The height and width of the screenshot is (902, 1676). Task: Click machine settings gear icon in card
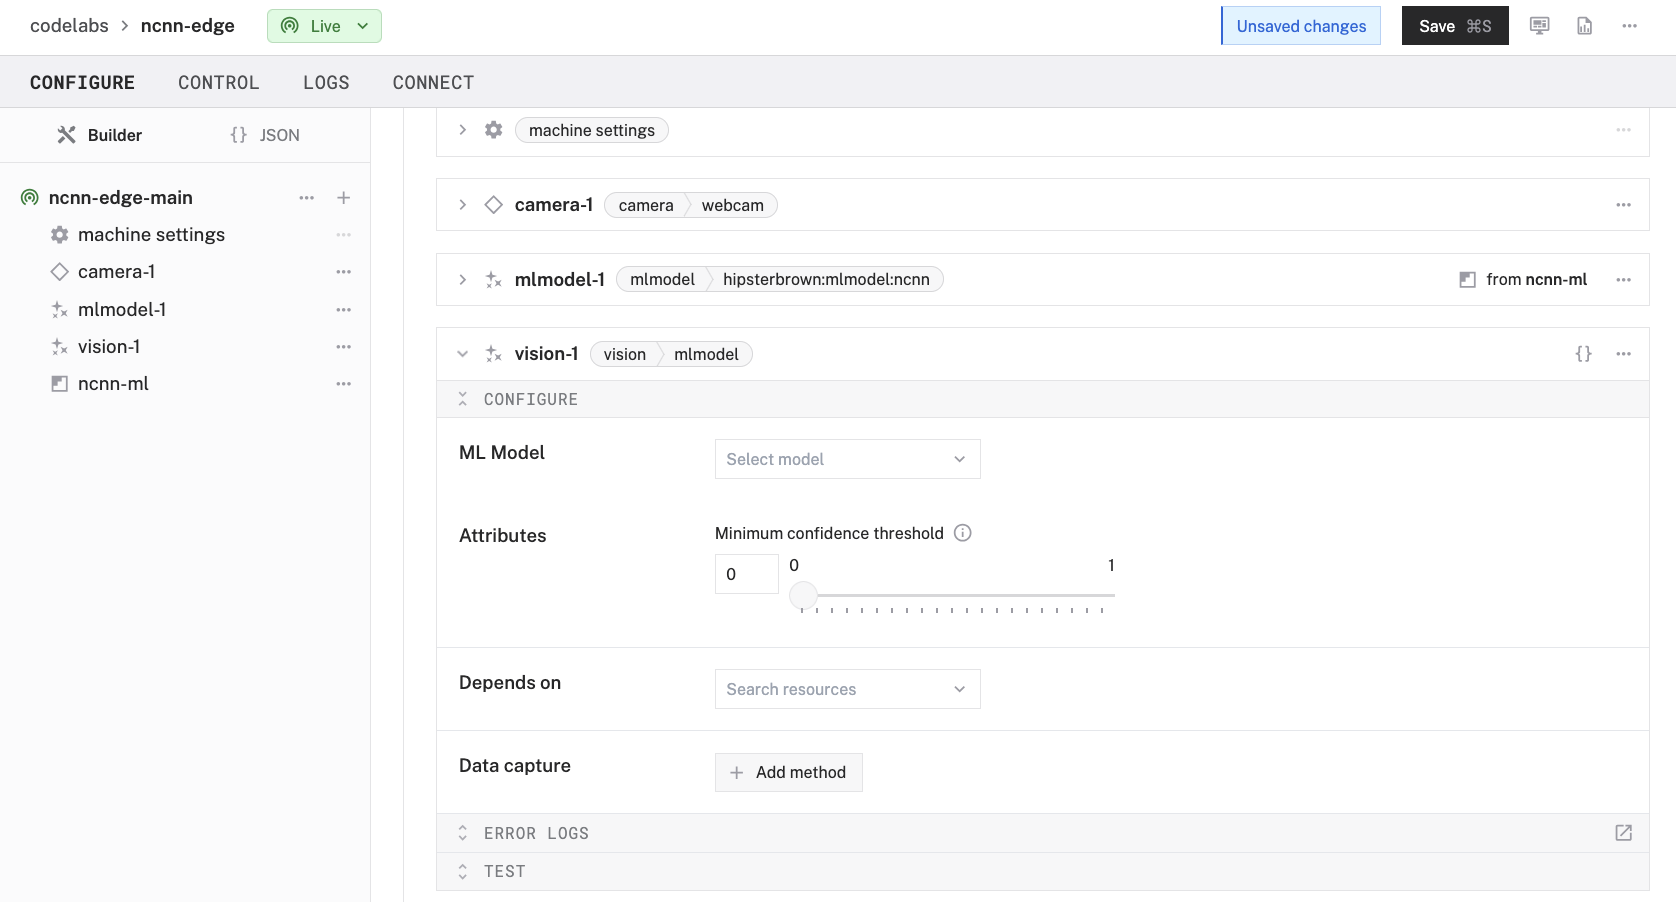pyautogui.click(x=494, y=130)
